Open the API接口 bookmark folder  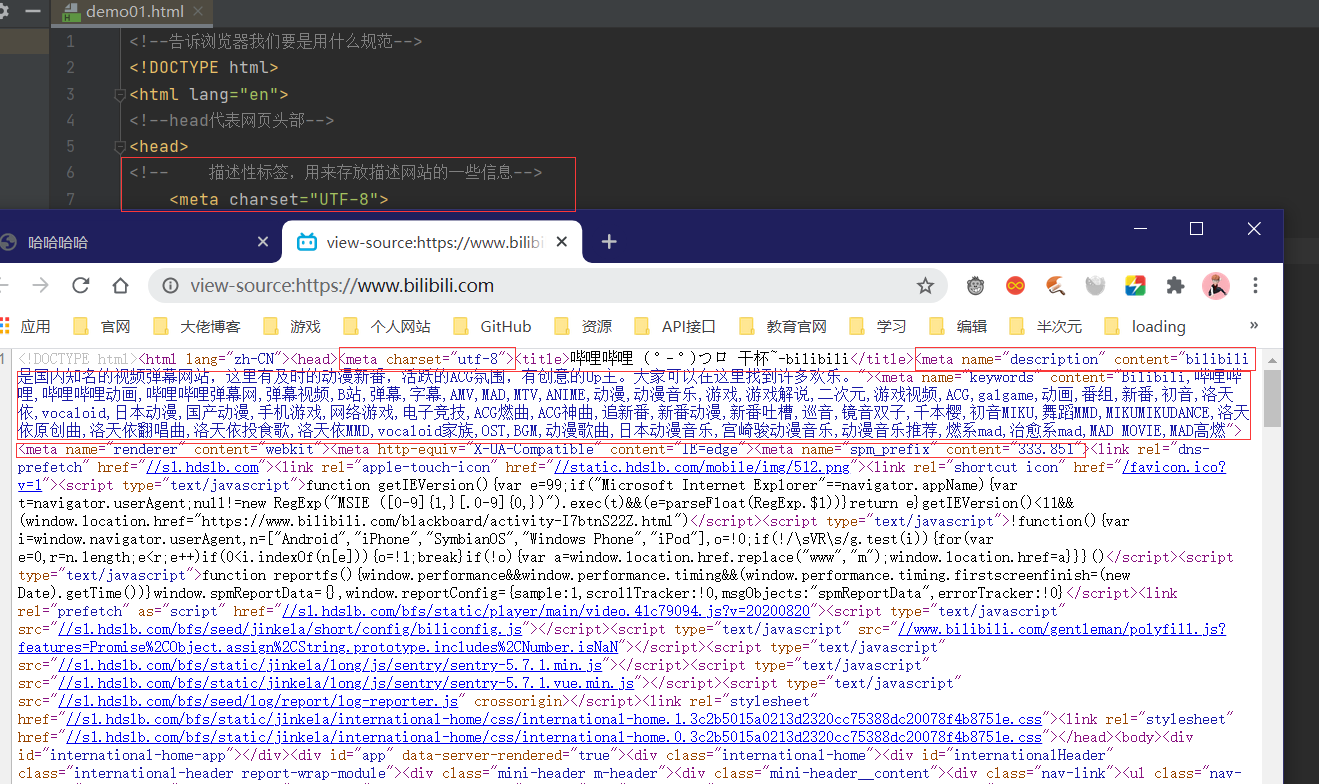(675, 326)
